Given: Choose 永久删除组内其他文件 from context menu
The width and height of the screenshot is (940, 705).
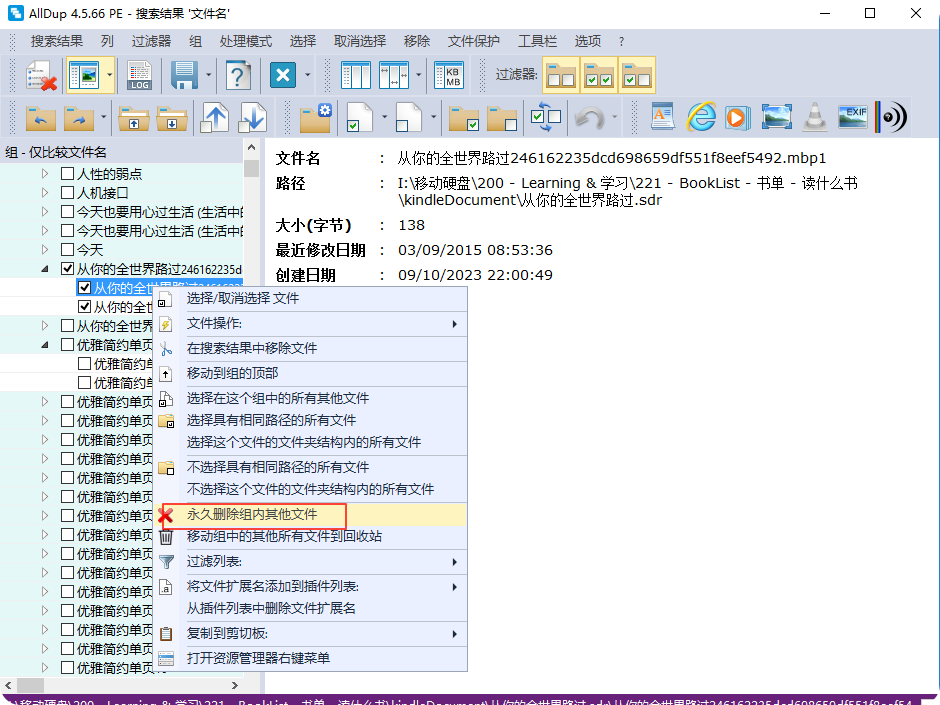Looking at the screenshot, I should point(251,514).
